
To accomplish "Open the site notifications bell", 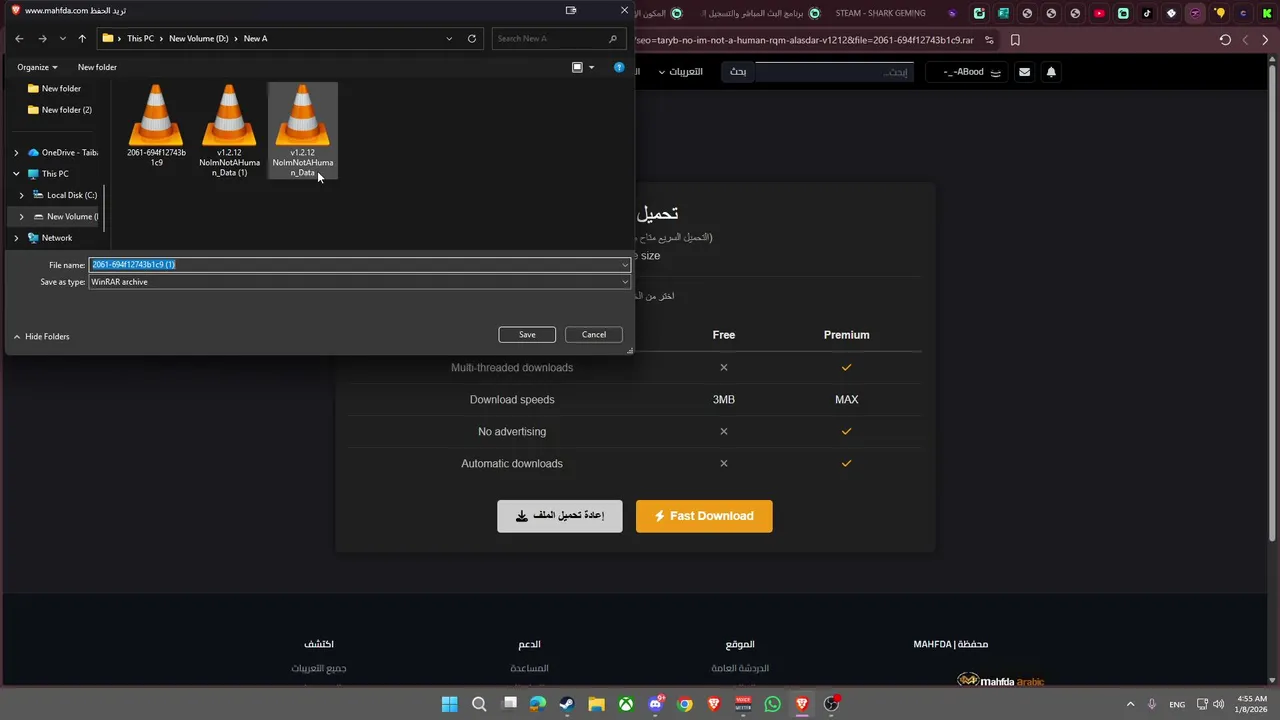I will click(1051, 72).
